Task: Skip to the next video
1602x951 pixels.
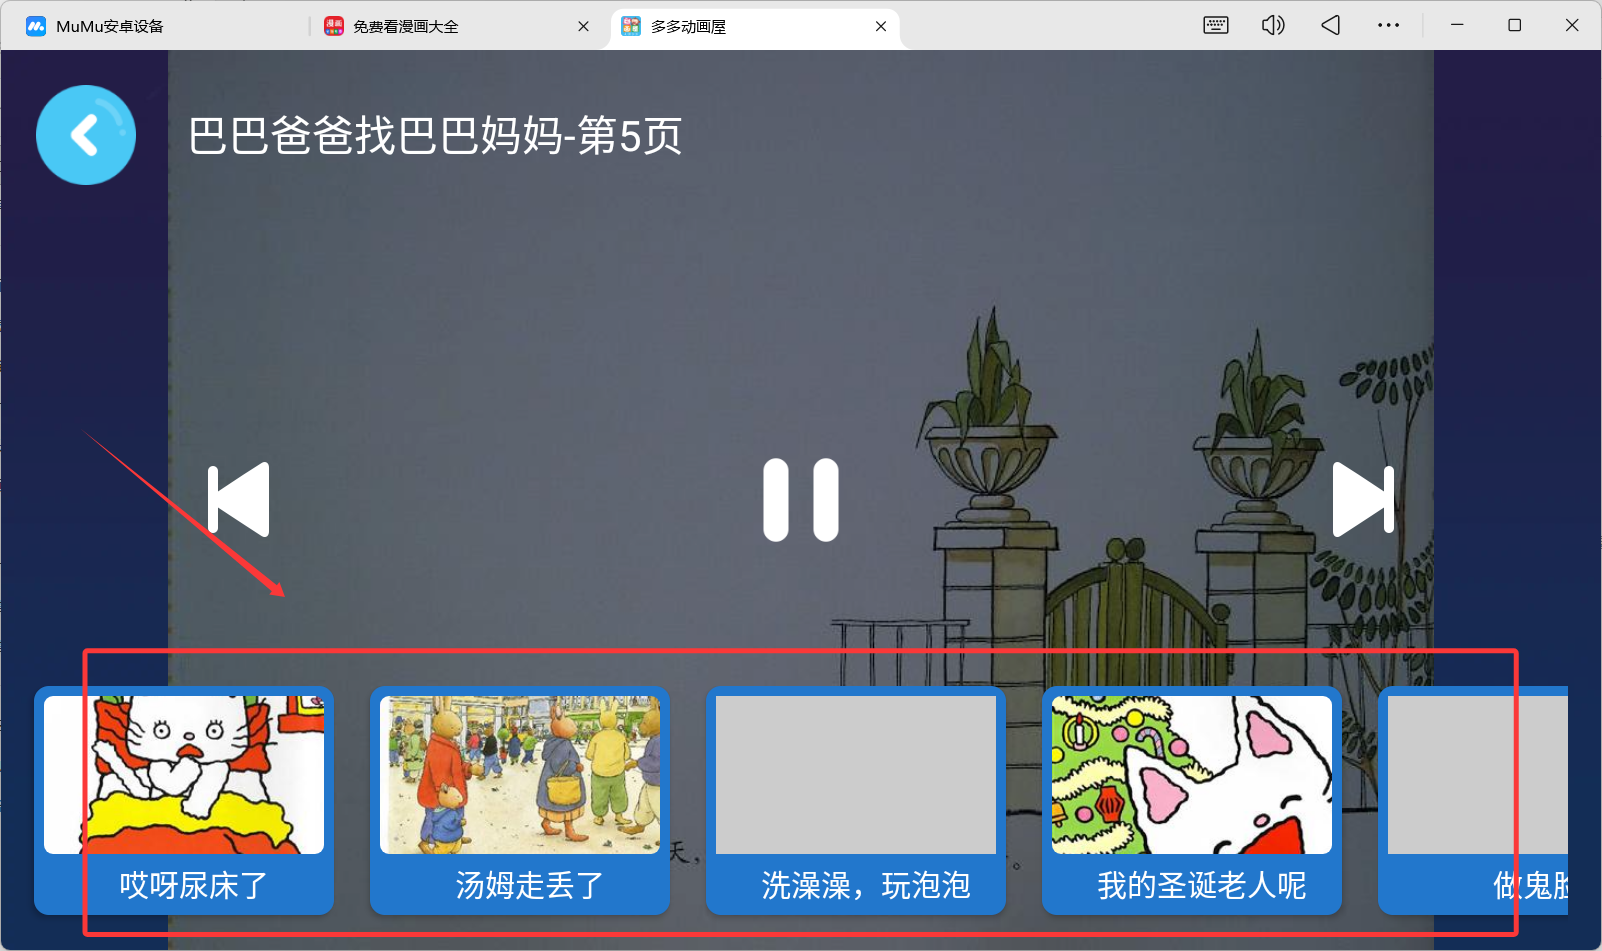Action: 1365,500
